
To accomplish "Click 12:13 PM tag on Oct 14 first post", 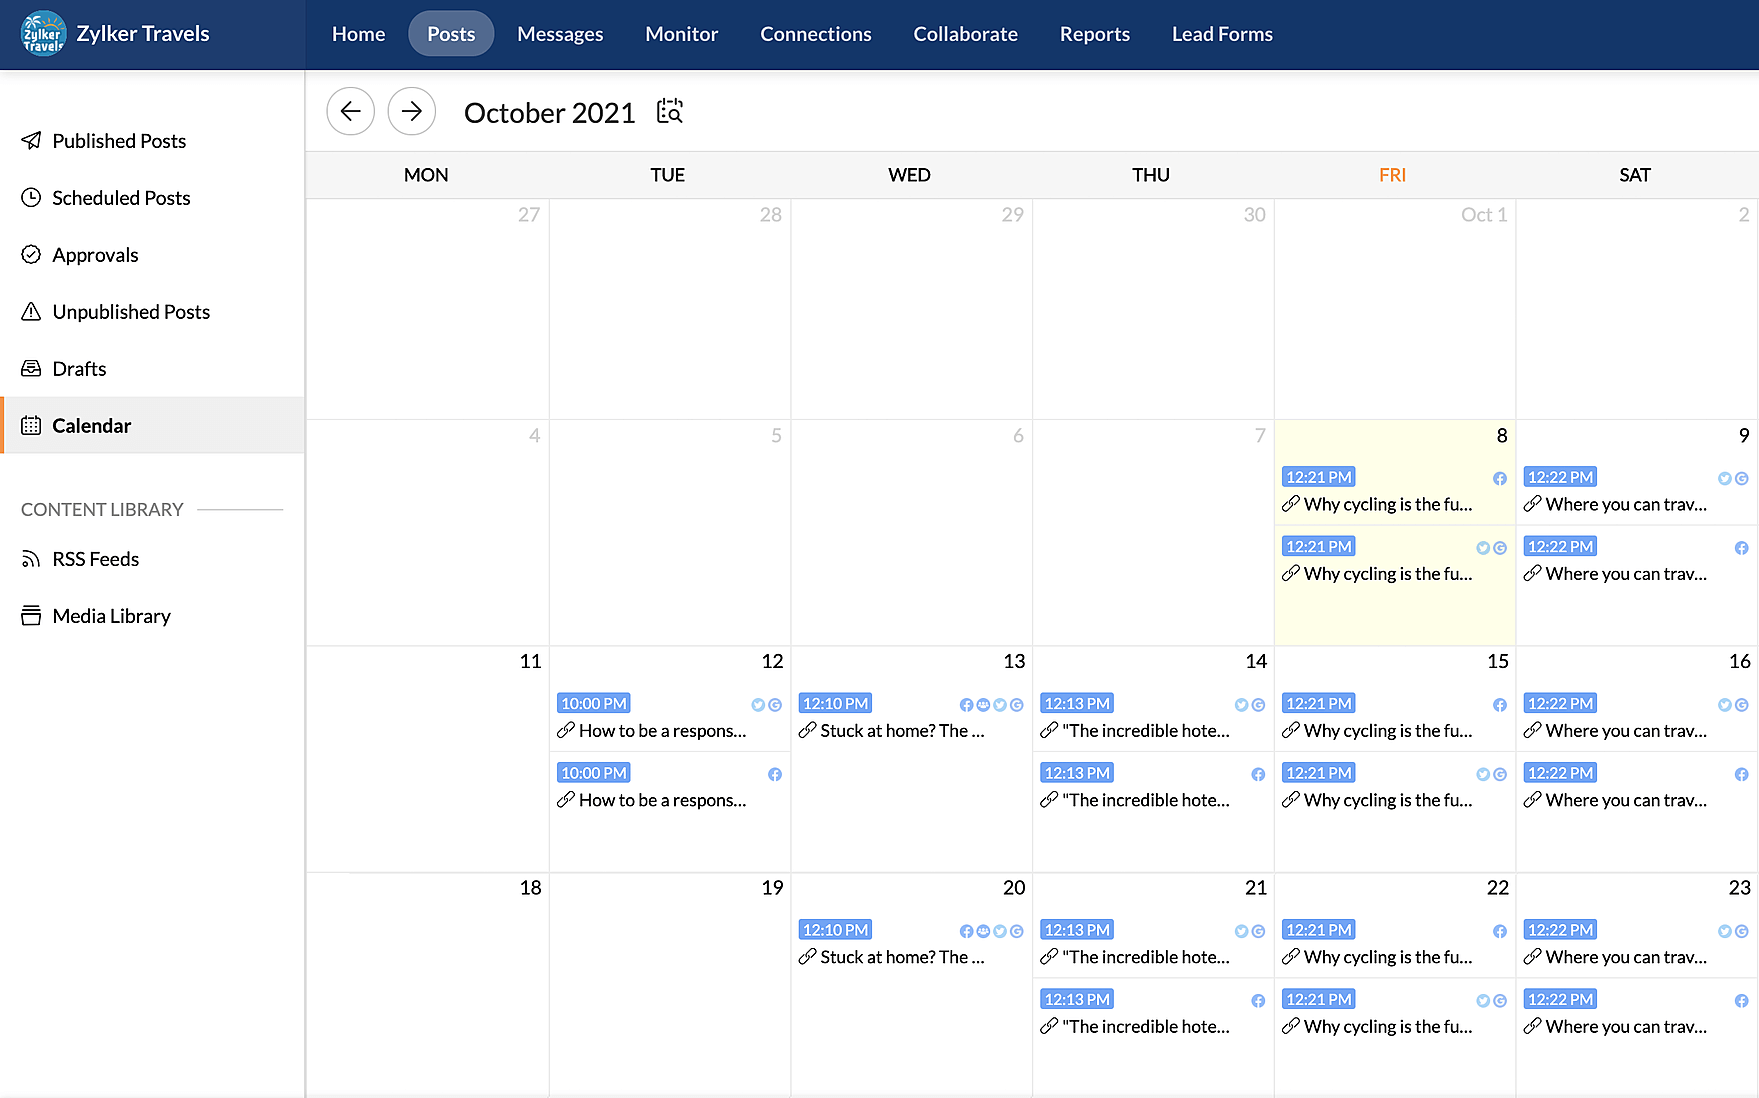I will point(1077,703).
